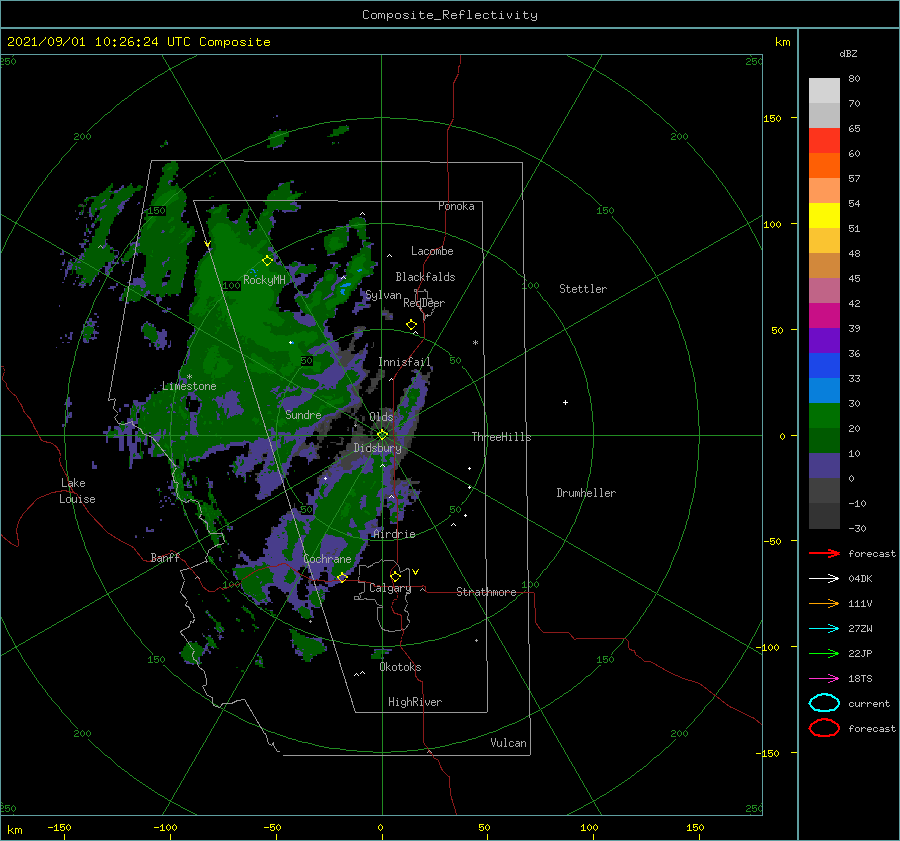900x841 pixels.
Task: Pick the light gray 70-80 dBZ swatch
Action: (x=824, y=91)
